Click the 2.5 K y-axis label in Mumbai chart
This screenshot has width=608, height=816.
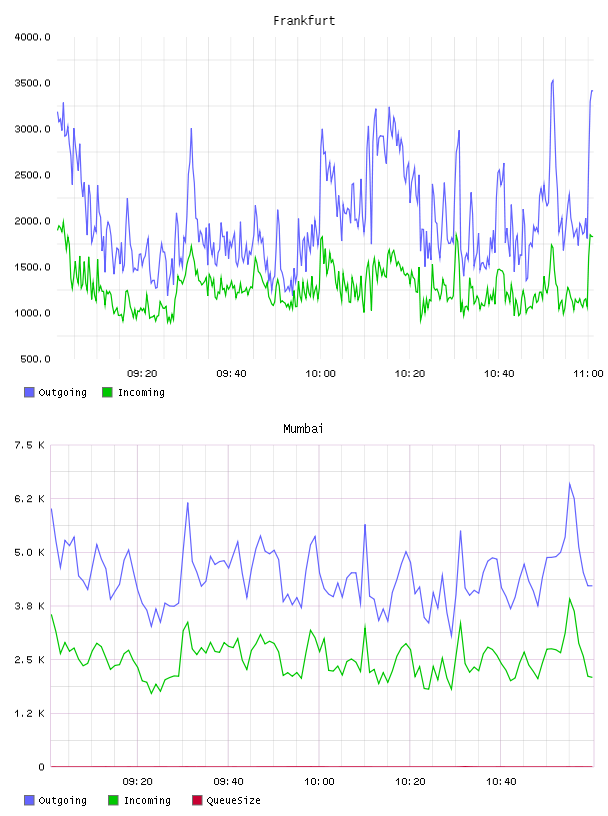[29, 659]
